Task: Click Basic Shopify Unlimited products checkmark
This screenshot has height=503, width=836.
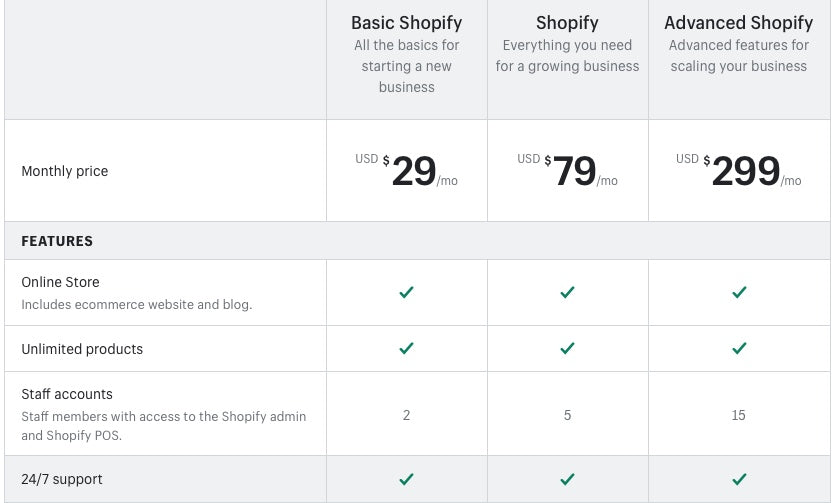Action: point(406,348)
